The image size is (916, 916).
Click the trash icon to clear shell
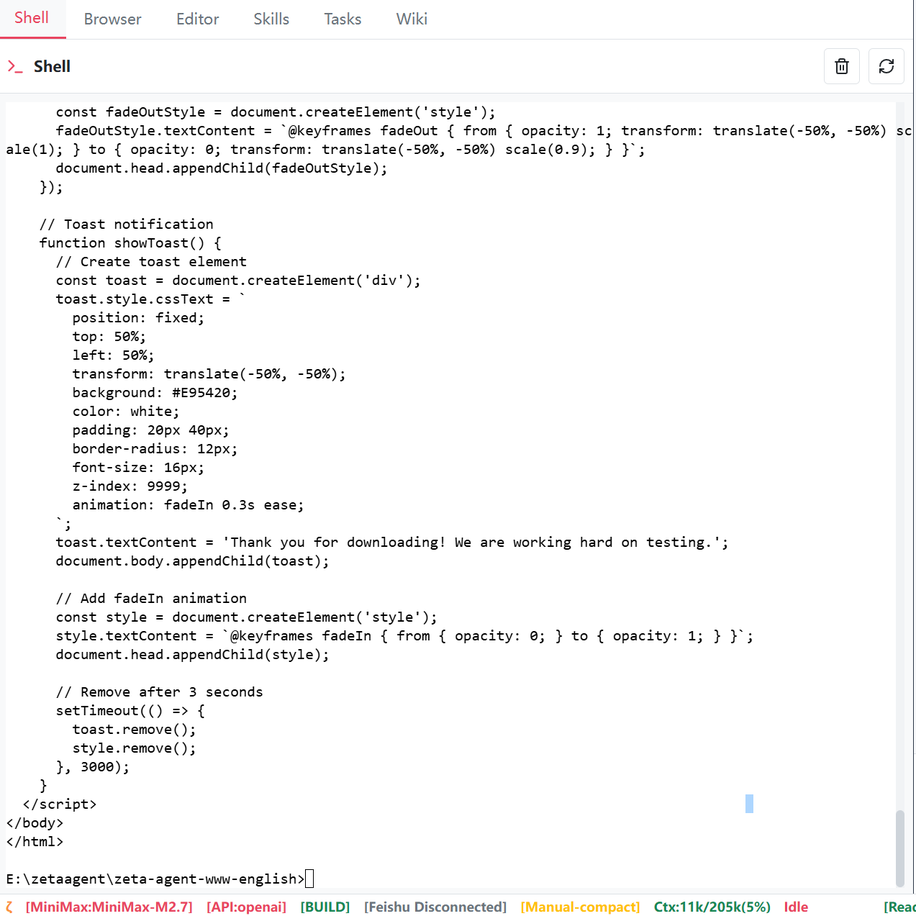841,66
